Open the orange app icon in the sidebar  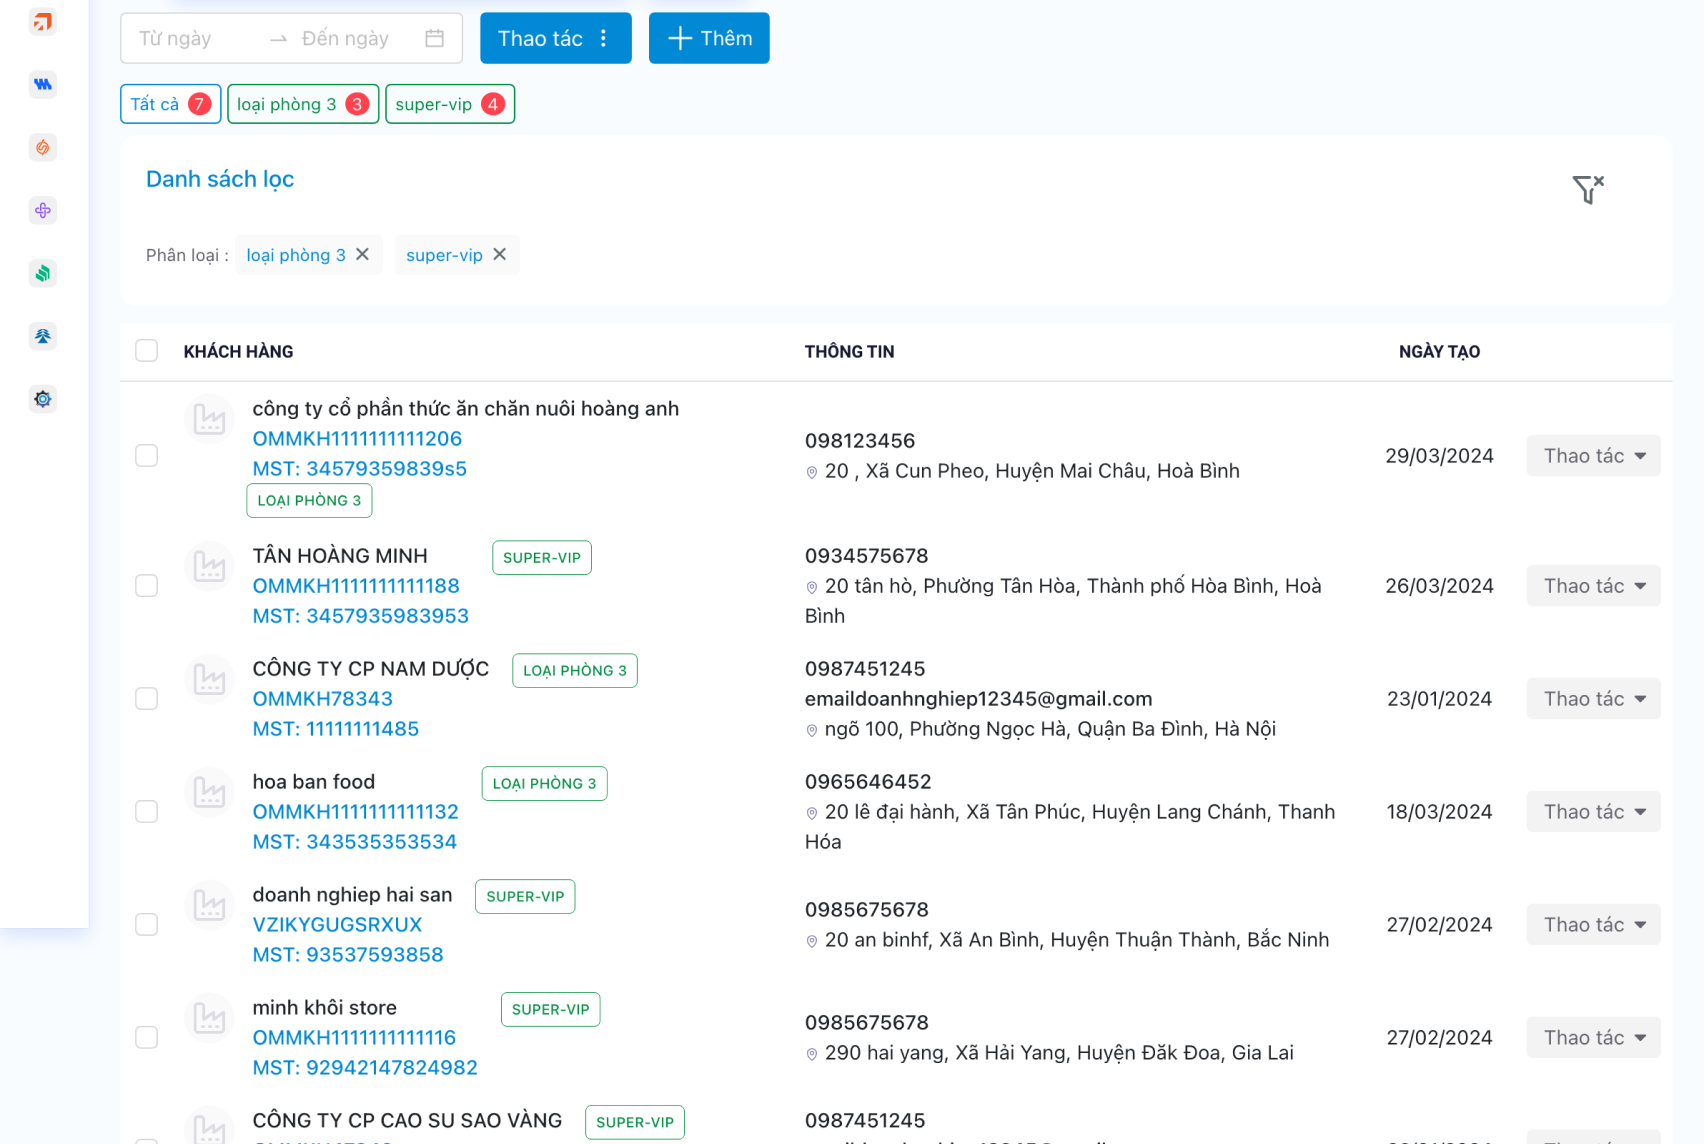tap(42, 22)
